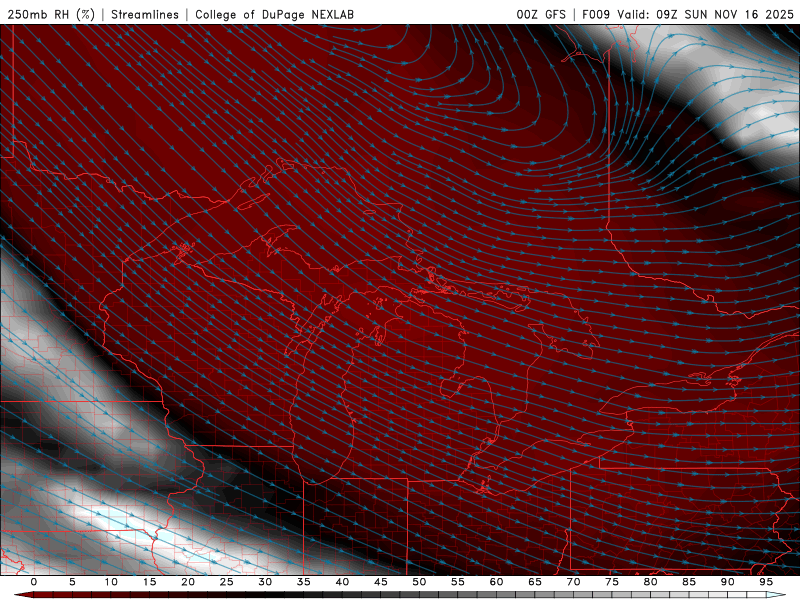Image resolution: width=800 pixels, height=600 pixels.
Task: Click the '20' colorbar scale label
Action: 188,582
